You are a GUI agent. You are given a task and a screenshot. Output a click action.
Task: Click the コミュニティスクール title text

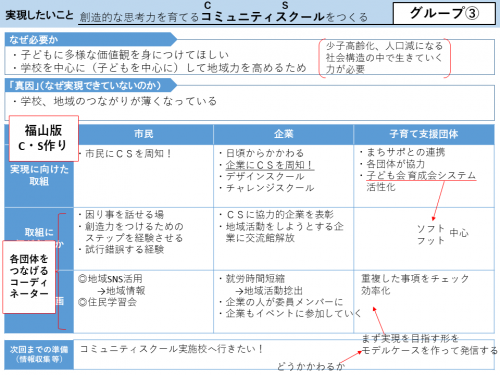263,17
